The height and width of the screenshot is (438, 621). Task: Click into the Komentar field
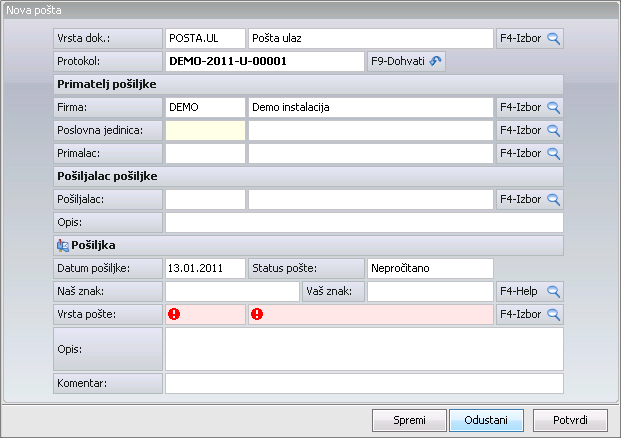tap(364, 383)
